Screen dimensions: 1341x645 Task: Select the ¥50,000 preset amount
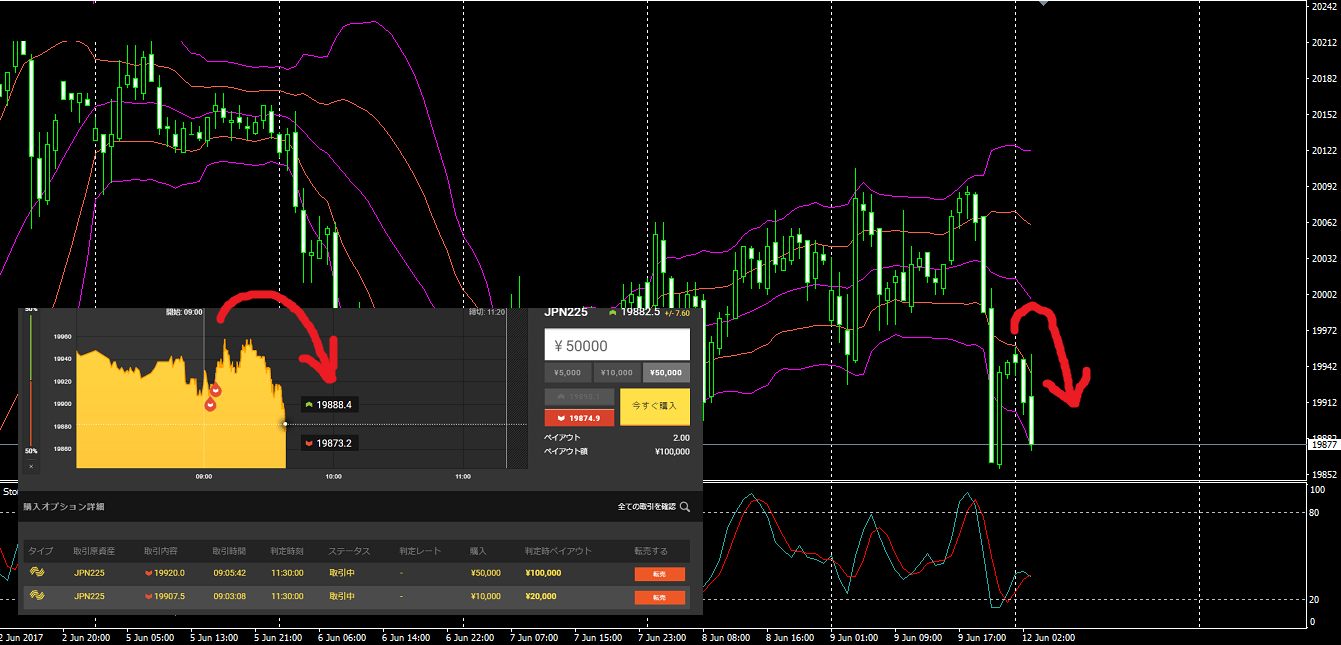point(665,373)
